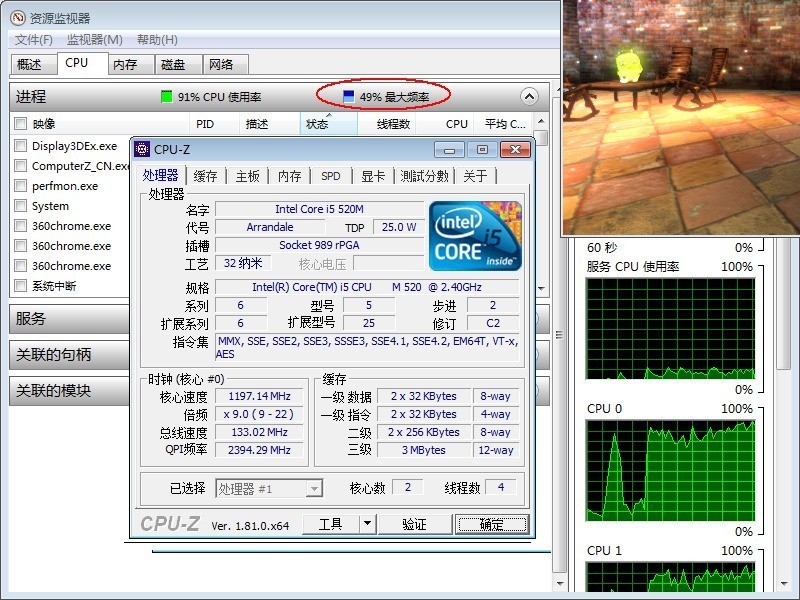This screenshot has width=800, height=600.
Task: Check the Display3DEx.exe process checkbox
Action: [x=21, y=146]
